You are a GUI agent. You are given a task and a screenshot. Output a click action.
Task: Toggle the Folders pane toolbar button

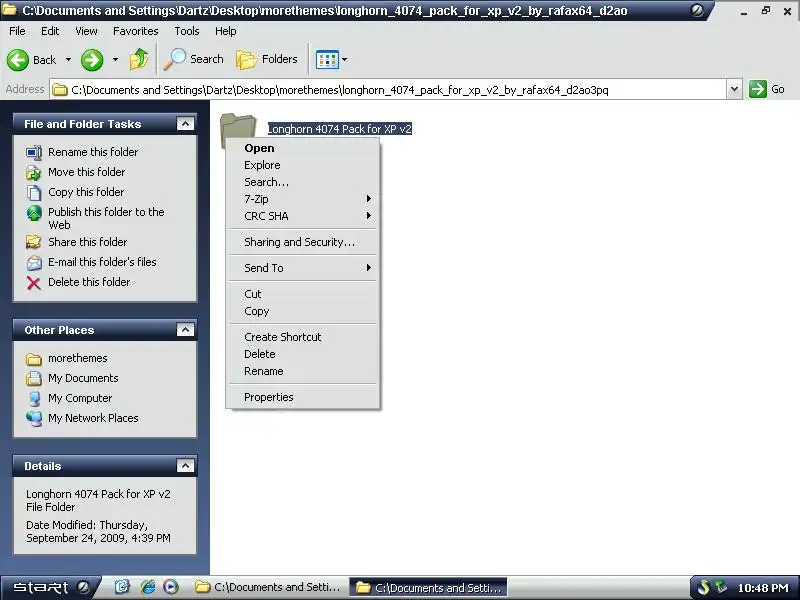pyautogui.click(x=267, y=59)
